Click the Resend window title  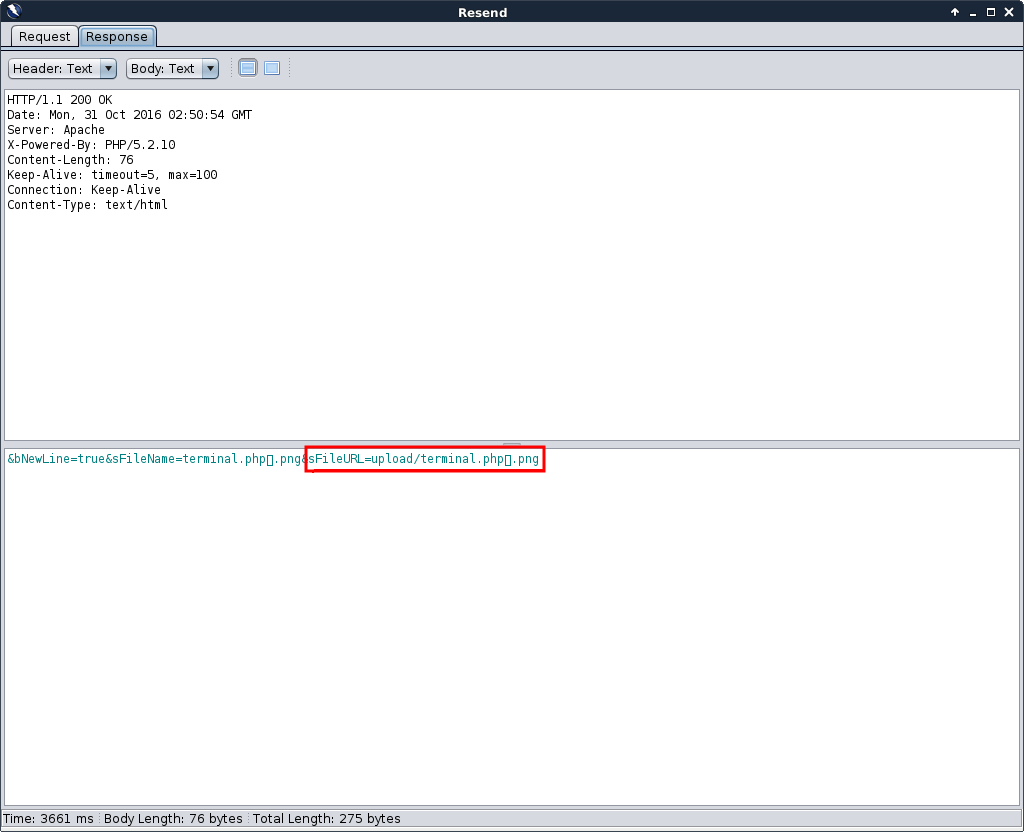(483, 12)
